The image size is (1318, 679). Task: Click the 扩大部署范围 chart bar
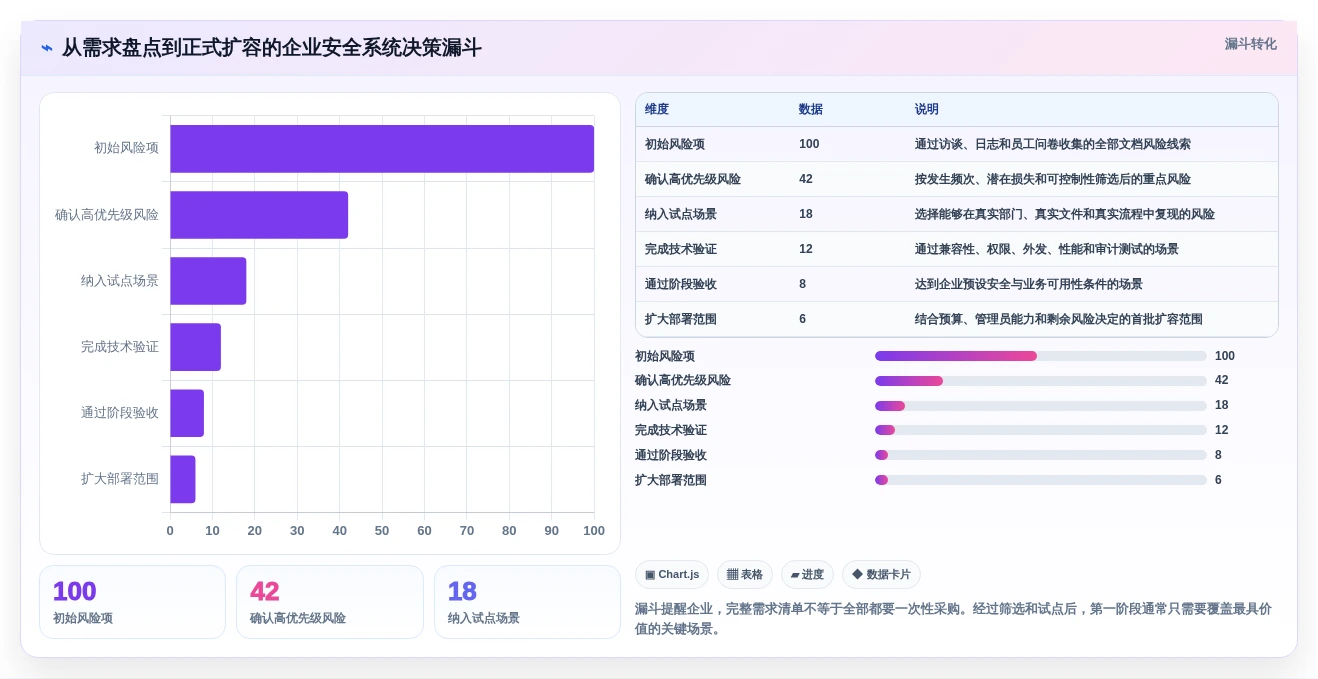[x=183, y=479]
